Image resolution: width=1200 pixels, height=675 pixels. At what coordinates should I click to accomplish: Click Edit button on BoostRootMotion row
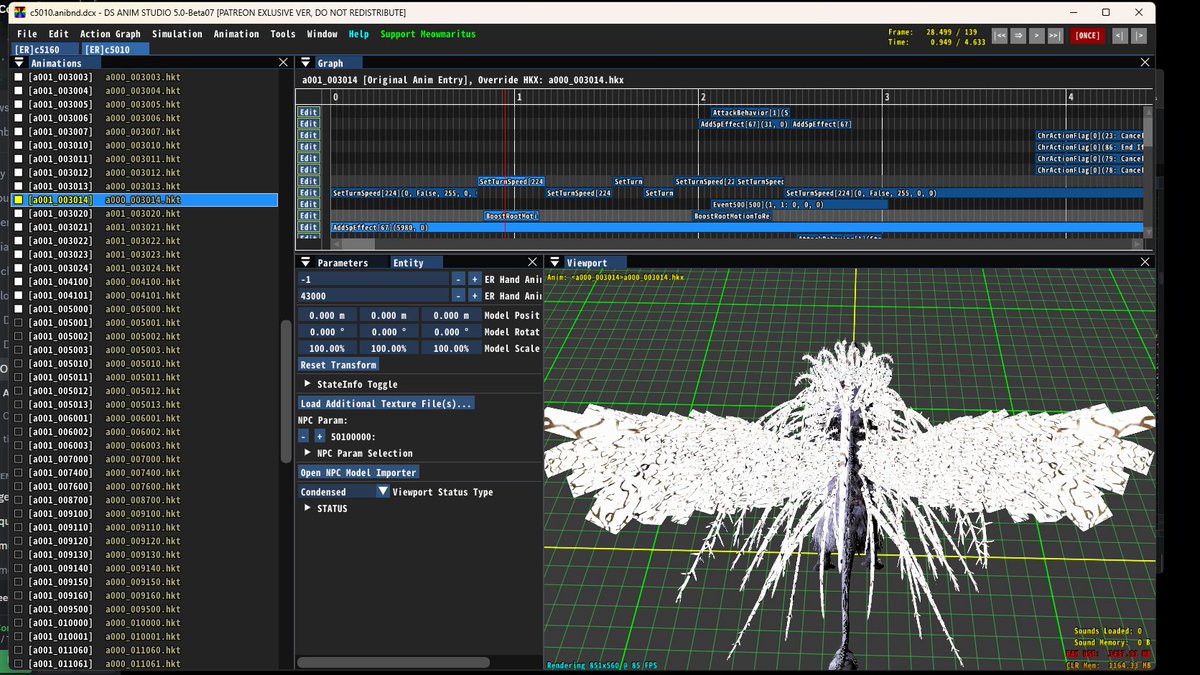point(309,216)
